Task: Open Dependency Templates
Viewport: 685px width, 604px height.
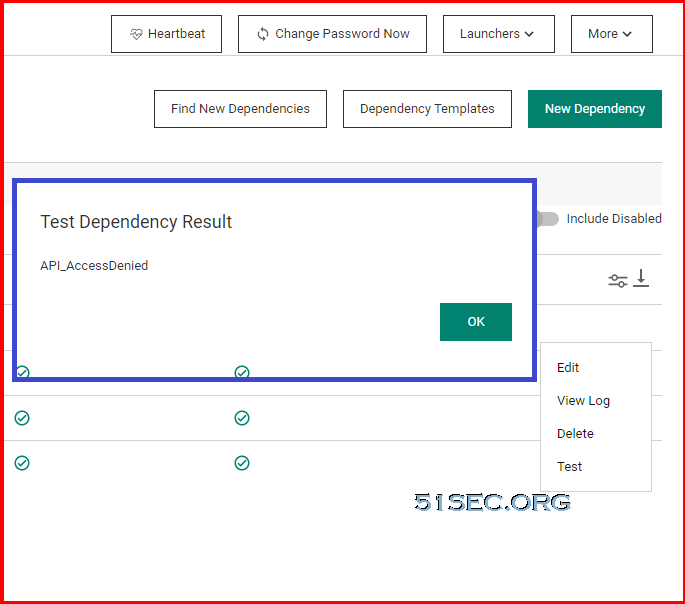Action: (427, 109)
